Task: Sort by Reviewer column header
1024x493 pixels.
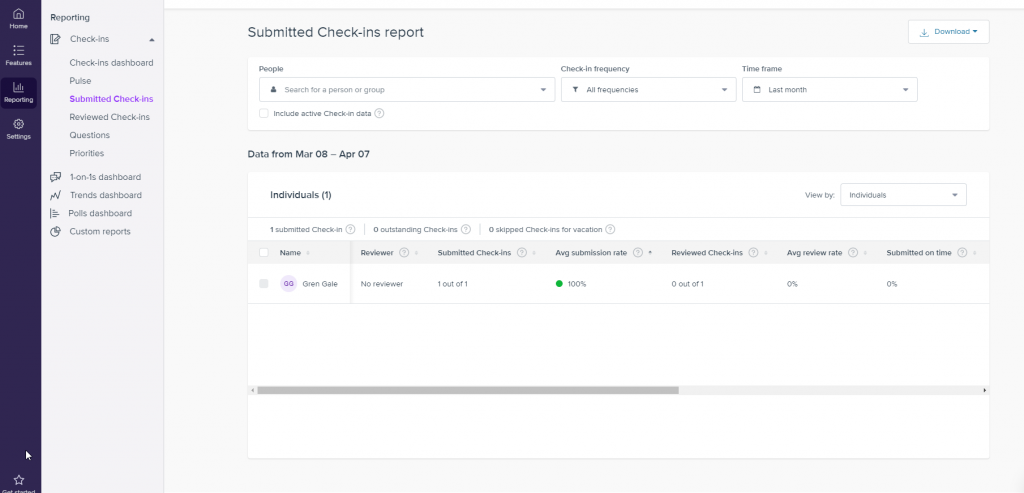Action: click(x=377, y=253)
